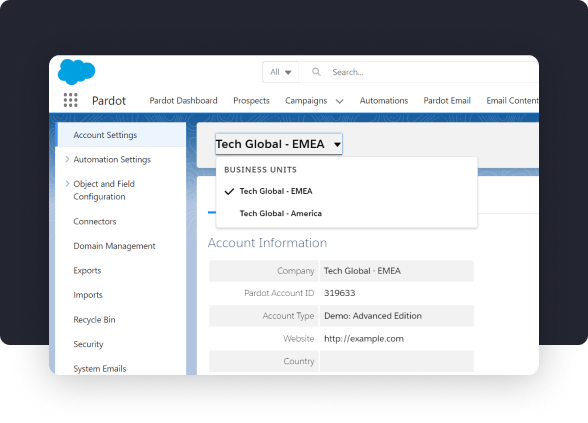Click the Country field label

pyautogui.click(x=298, y=361)
